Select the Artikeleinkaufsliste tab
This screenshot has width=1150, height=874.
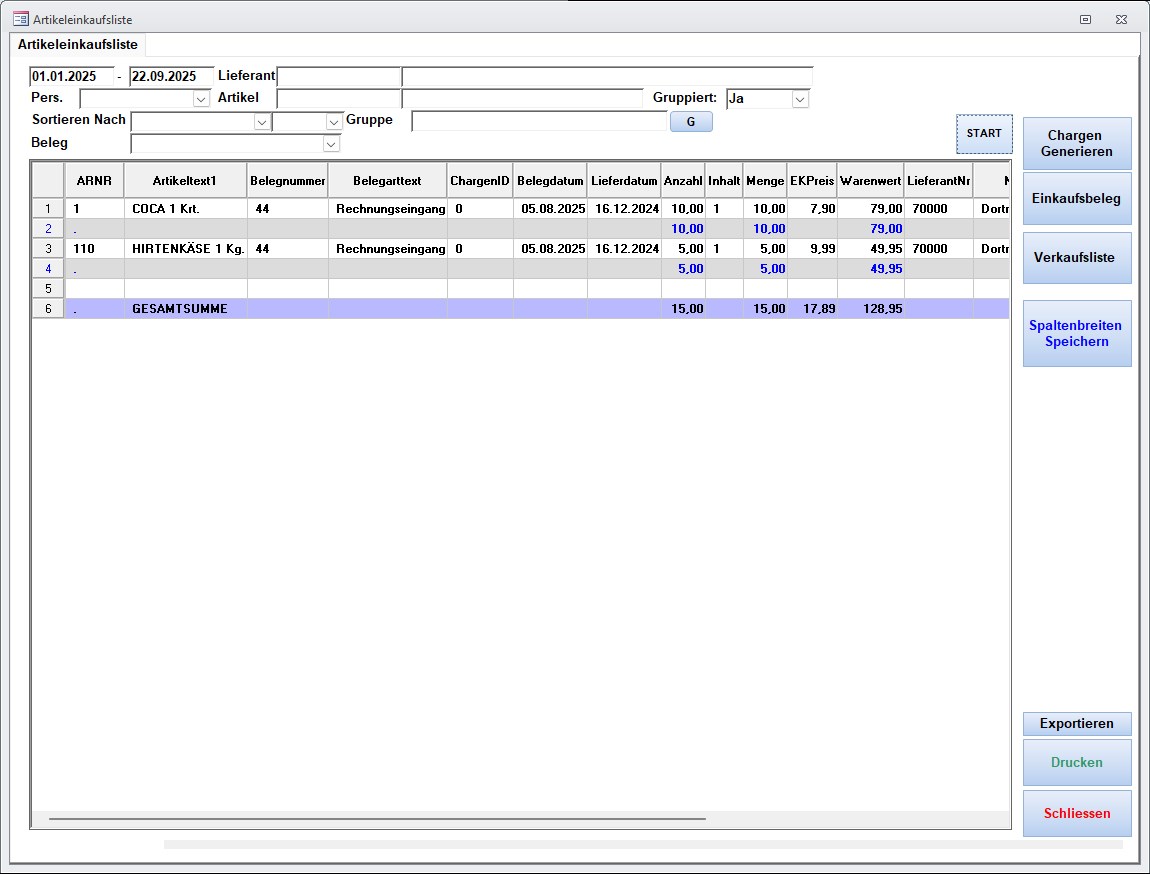tap(78, 45)
